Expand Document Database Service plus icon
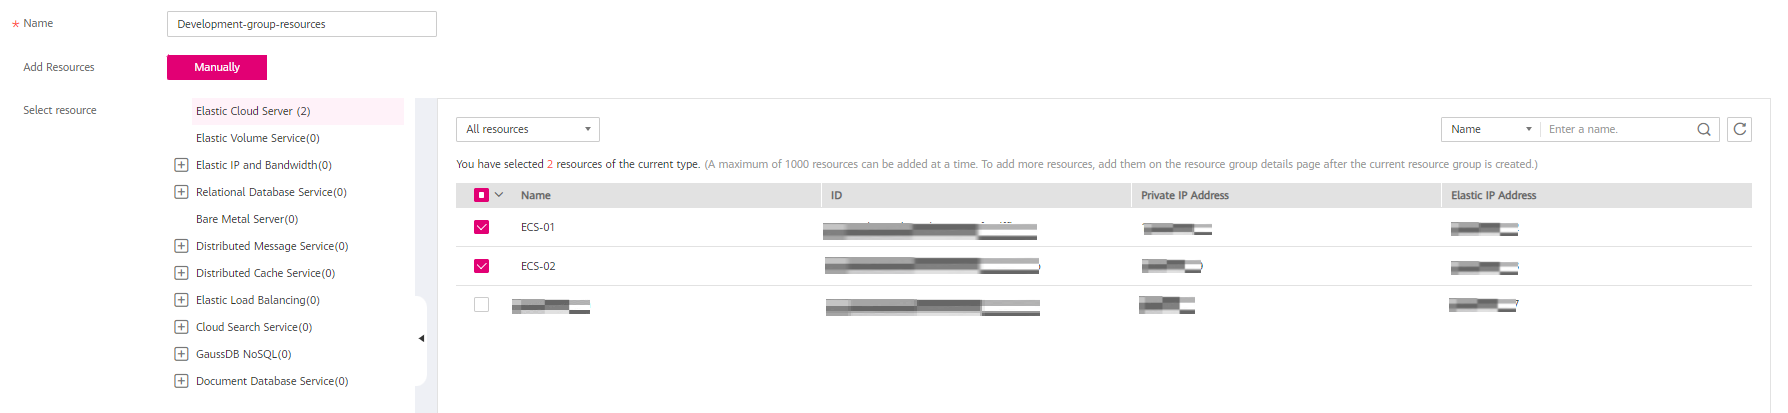This screenshot has width=1788, height=413. (x=181, y=381)
